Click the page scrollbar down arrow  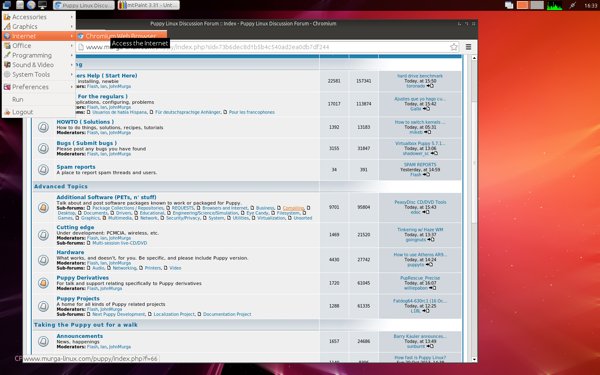(x=474, y=359)
